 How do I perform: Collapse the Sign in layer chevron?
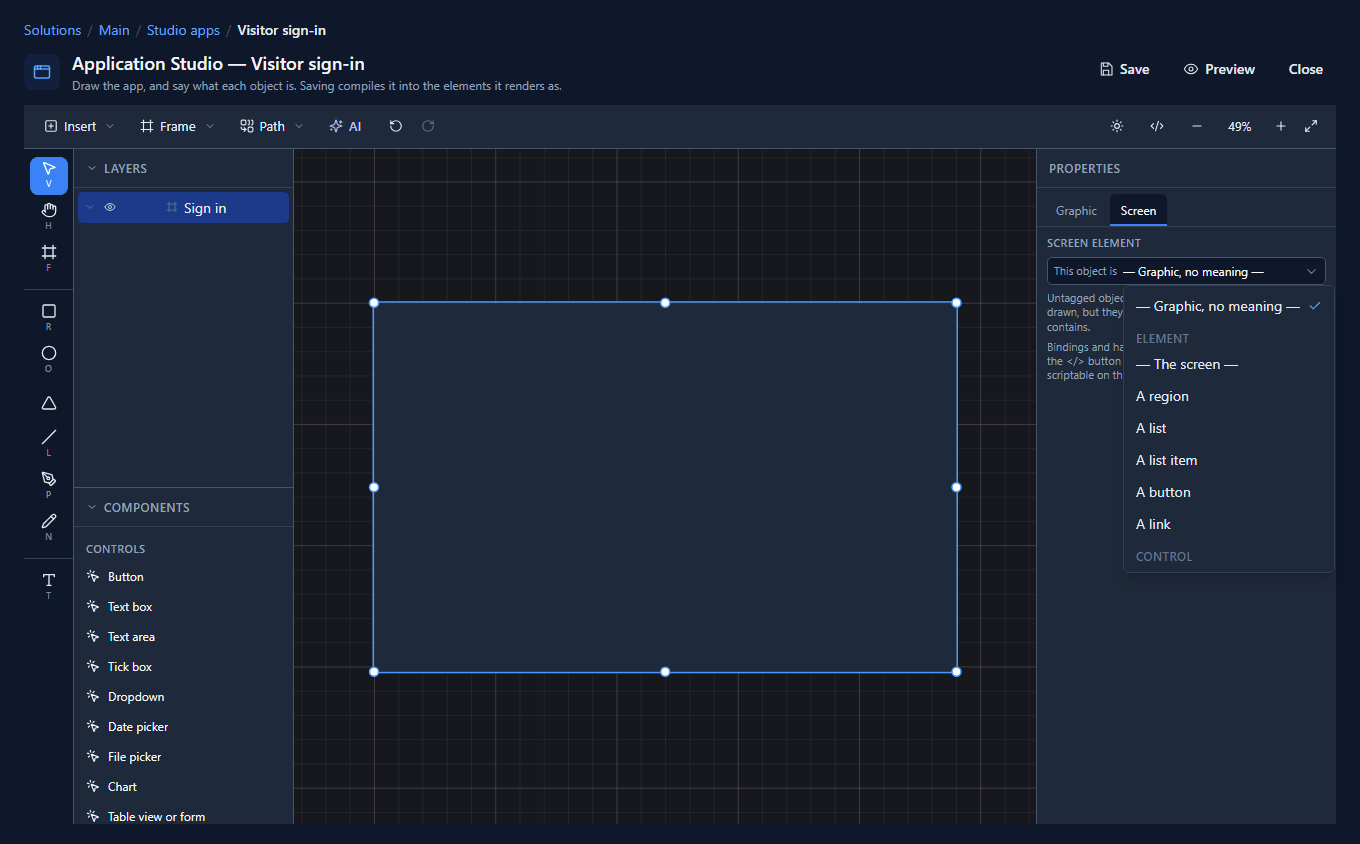point(90,208)
